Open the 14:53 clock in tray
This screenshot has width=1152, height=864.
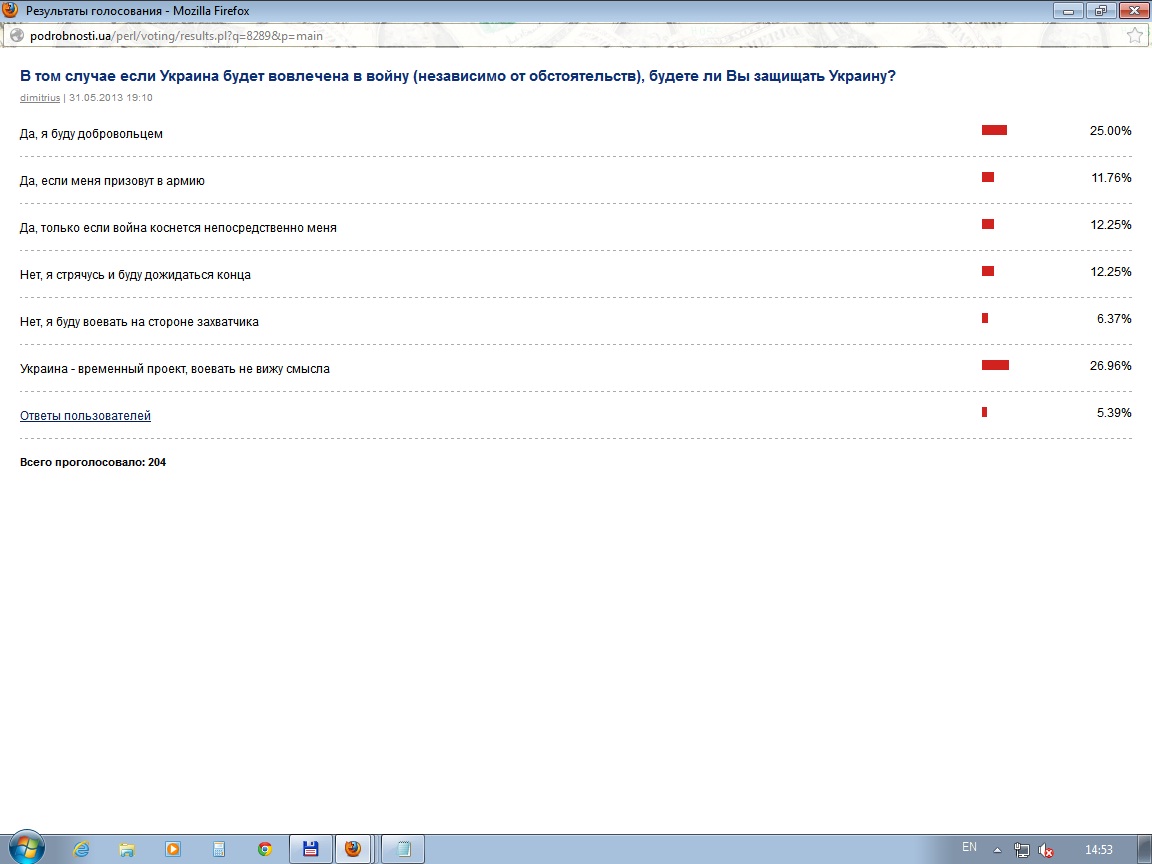point(1098,850)
